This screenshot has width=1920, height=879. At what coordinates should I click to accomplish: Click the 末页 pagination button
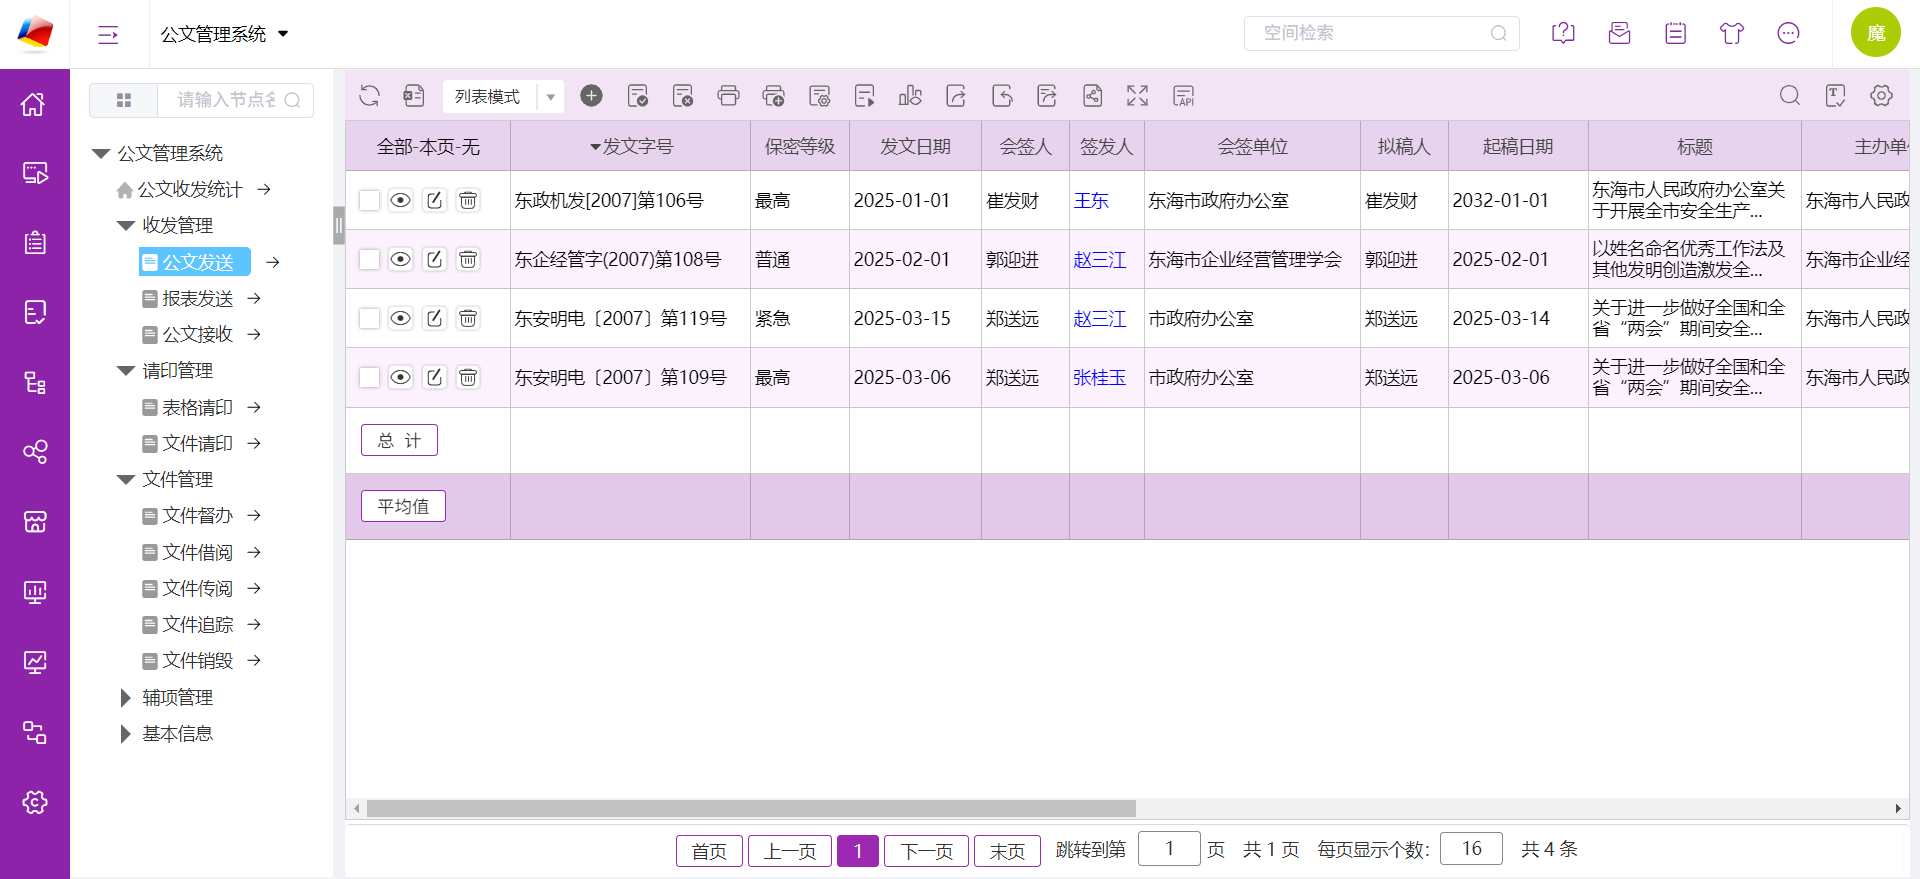click(1007, 850)
